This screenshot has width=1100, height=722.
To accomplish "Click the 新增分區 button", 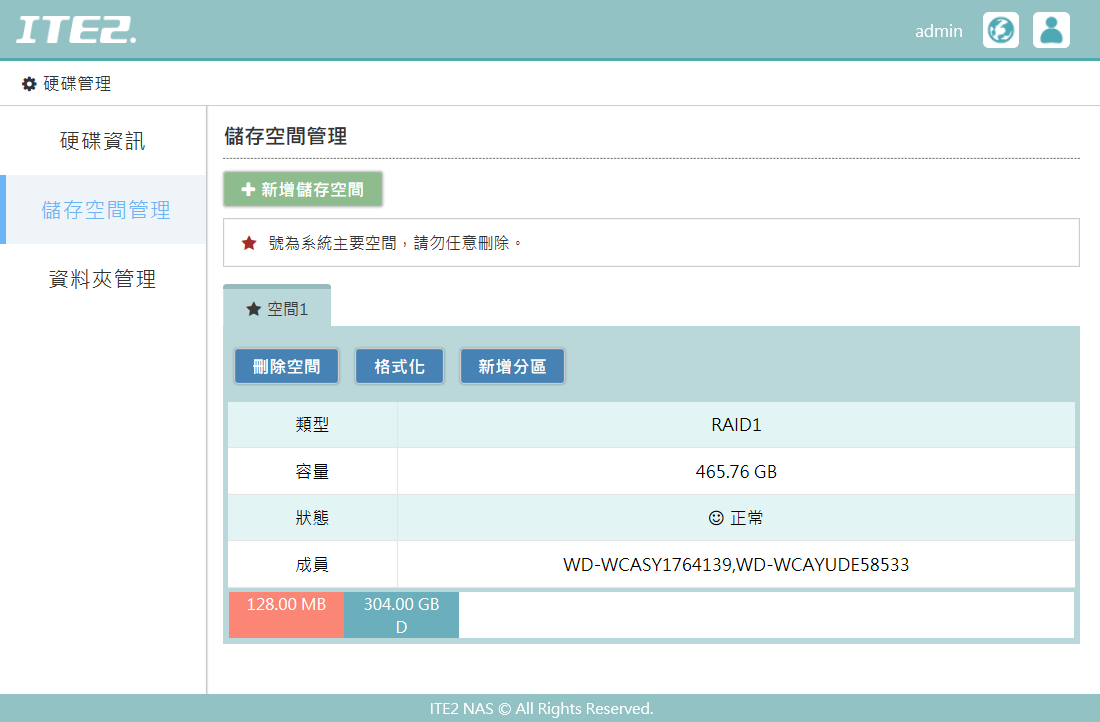I will [512, 365].
